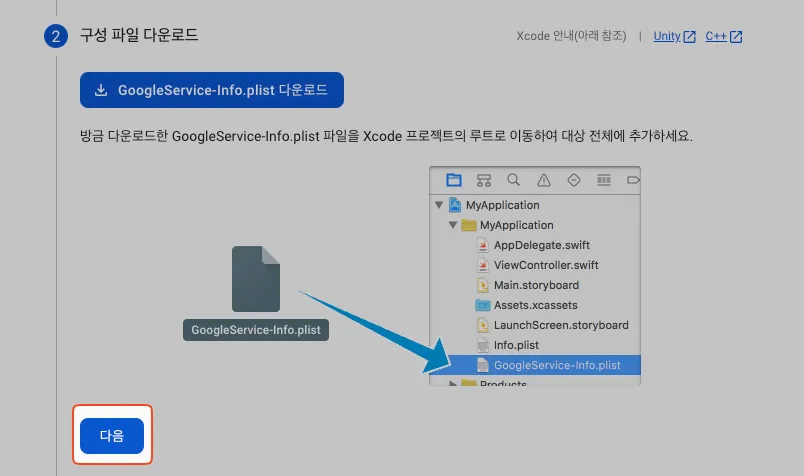Click the Xcode 안내(아래 참조) text
Image resolution: width=804 pixels, height=476 pixels.
(571, 36)
